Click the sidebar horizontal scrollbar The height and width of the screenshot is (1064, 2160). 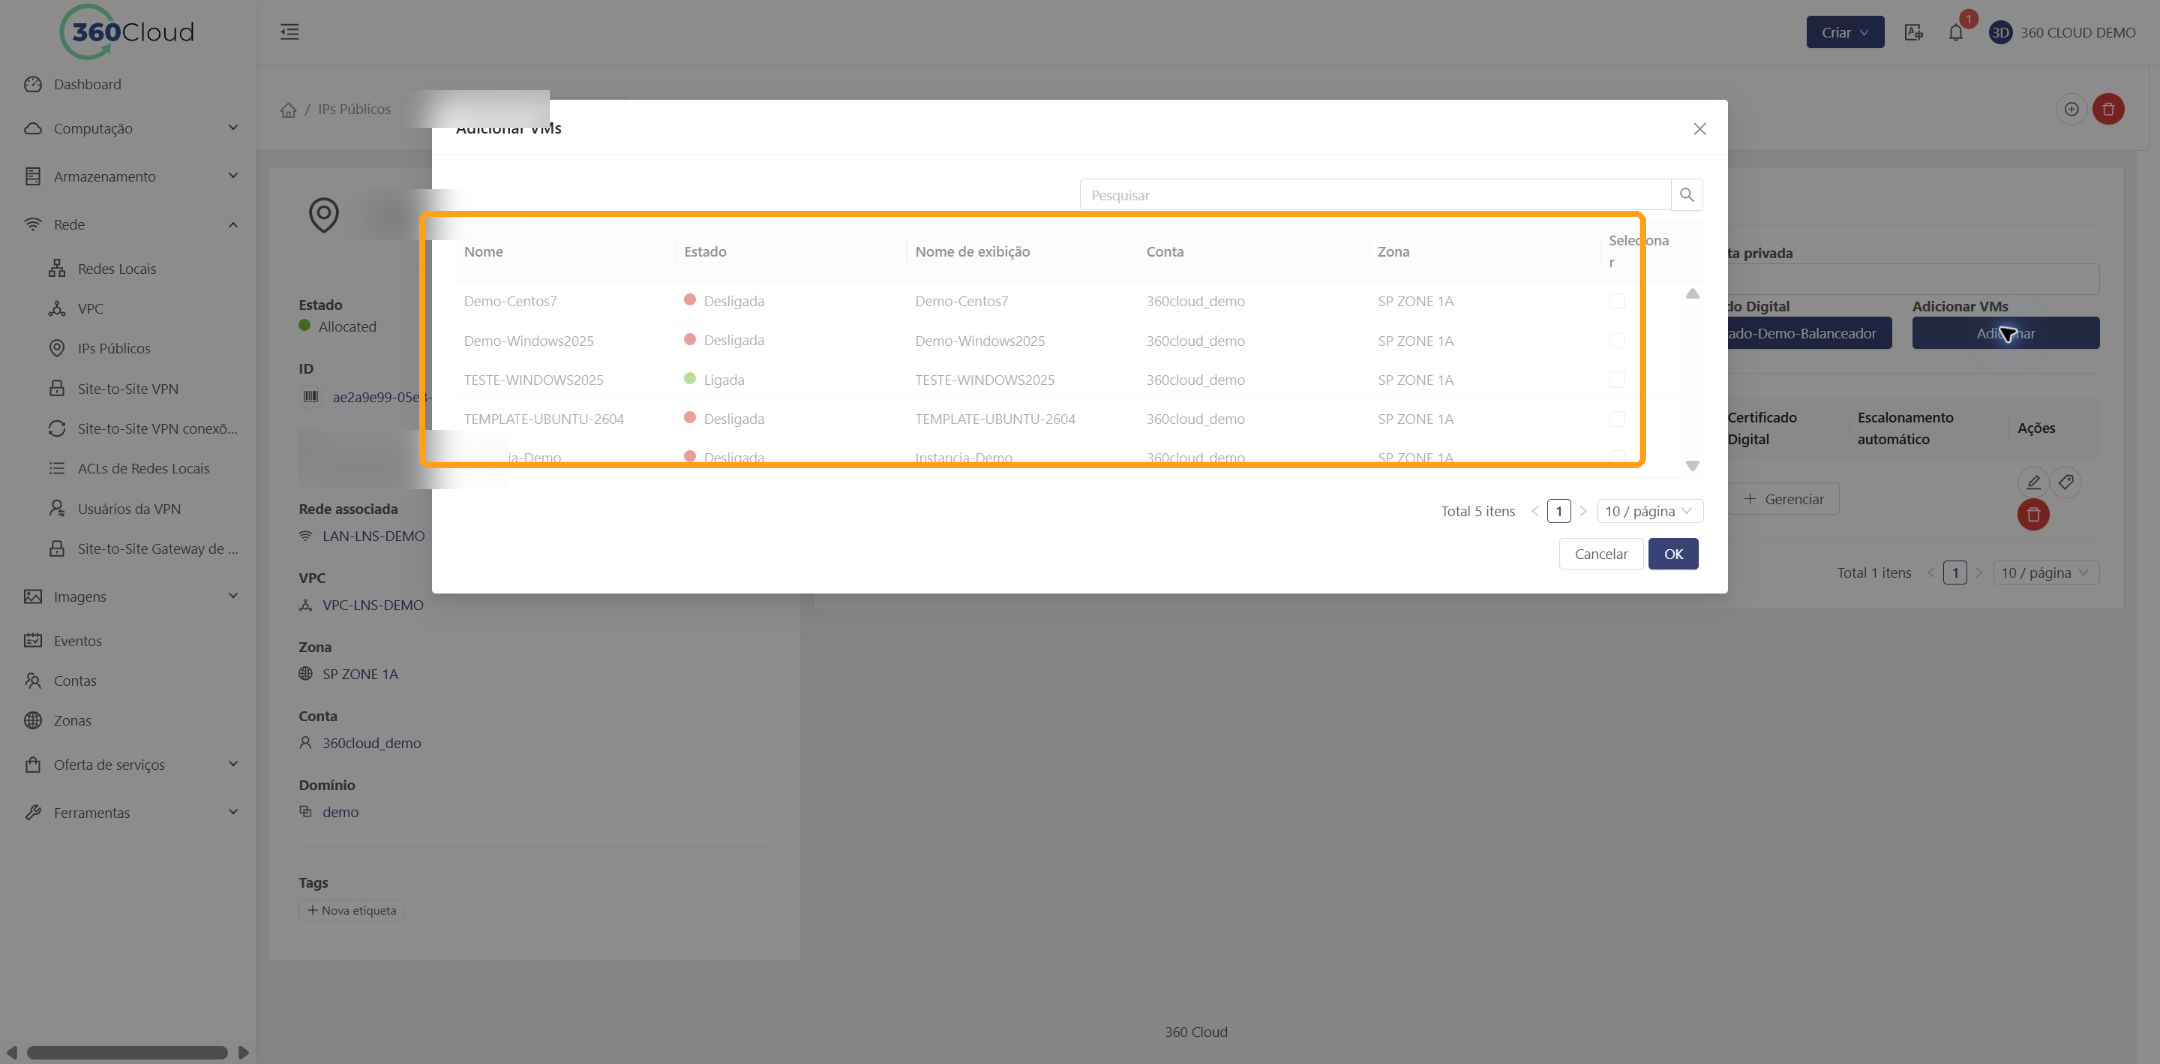[x=127, y=1052]
